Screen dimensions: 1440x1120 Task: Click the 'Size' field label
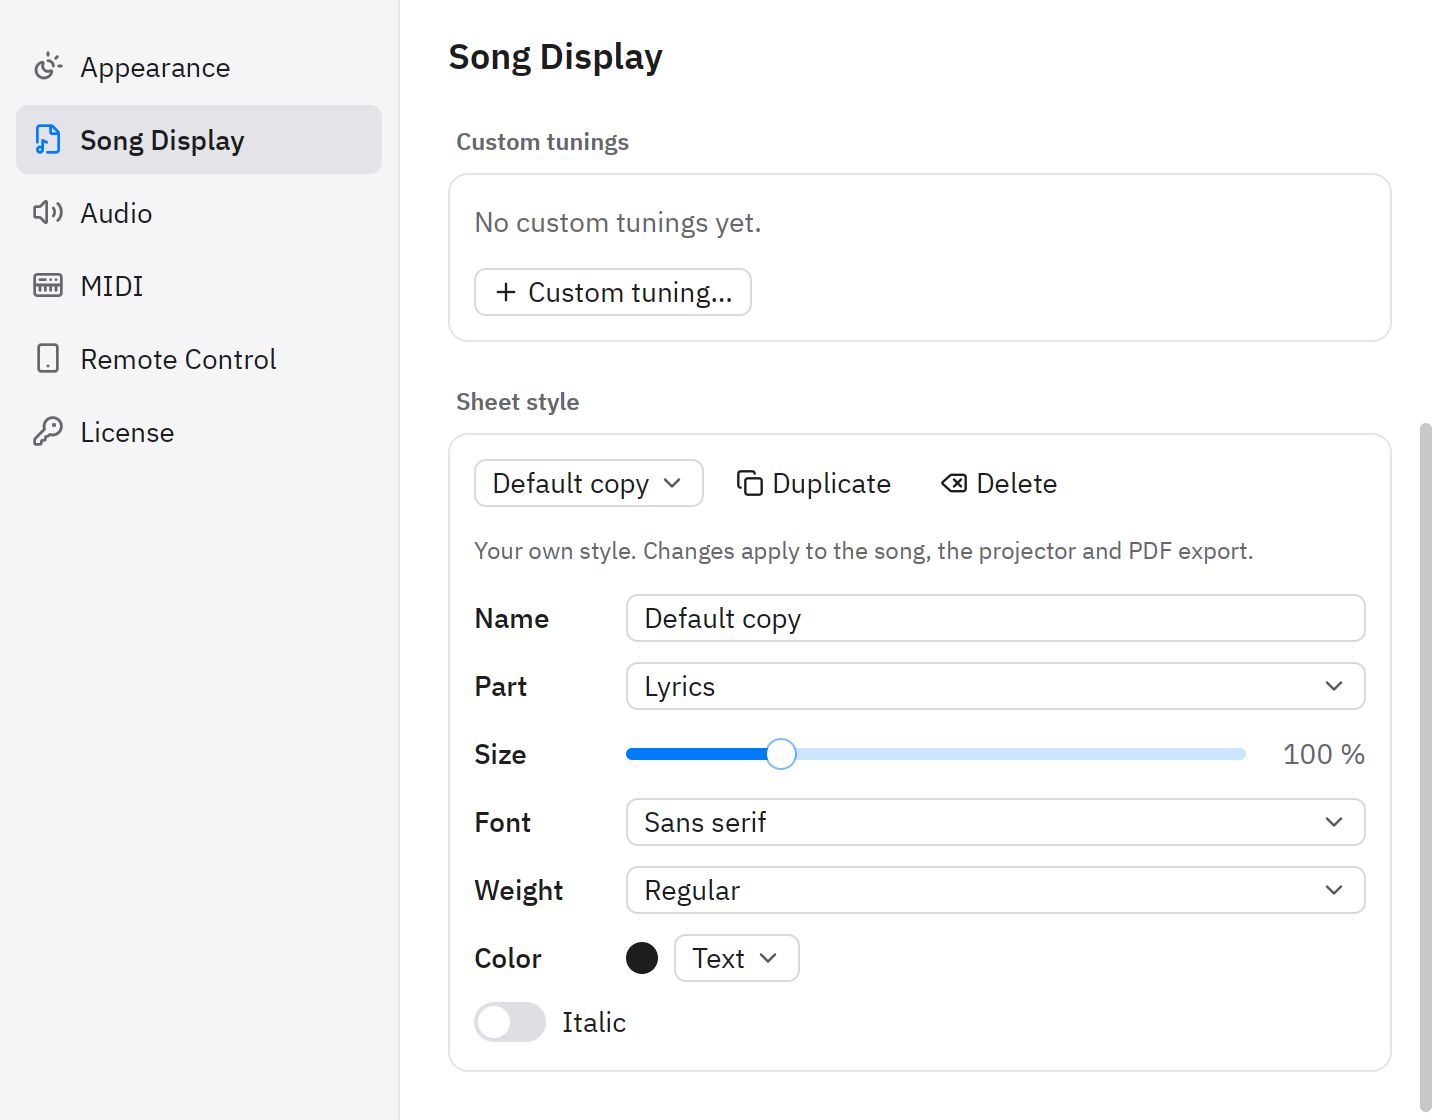[501, 754]
